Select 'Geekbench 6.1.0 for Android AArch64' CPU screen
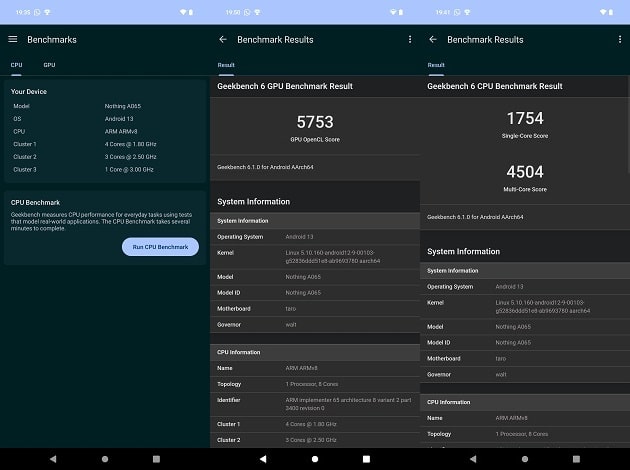Image resolution: width=630 pixels, height=470 pixels. point(475,217)
